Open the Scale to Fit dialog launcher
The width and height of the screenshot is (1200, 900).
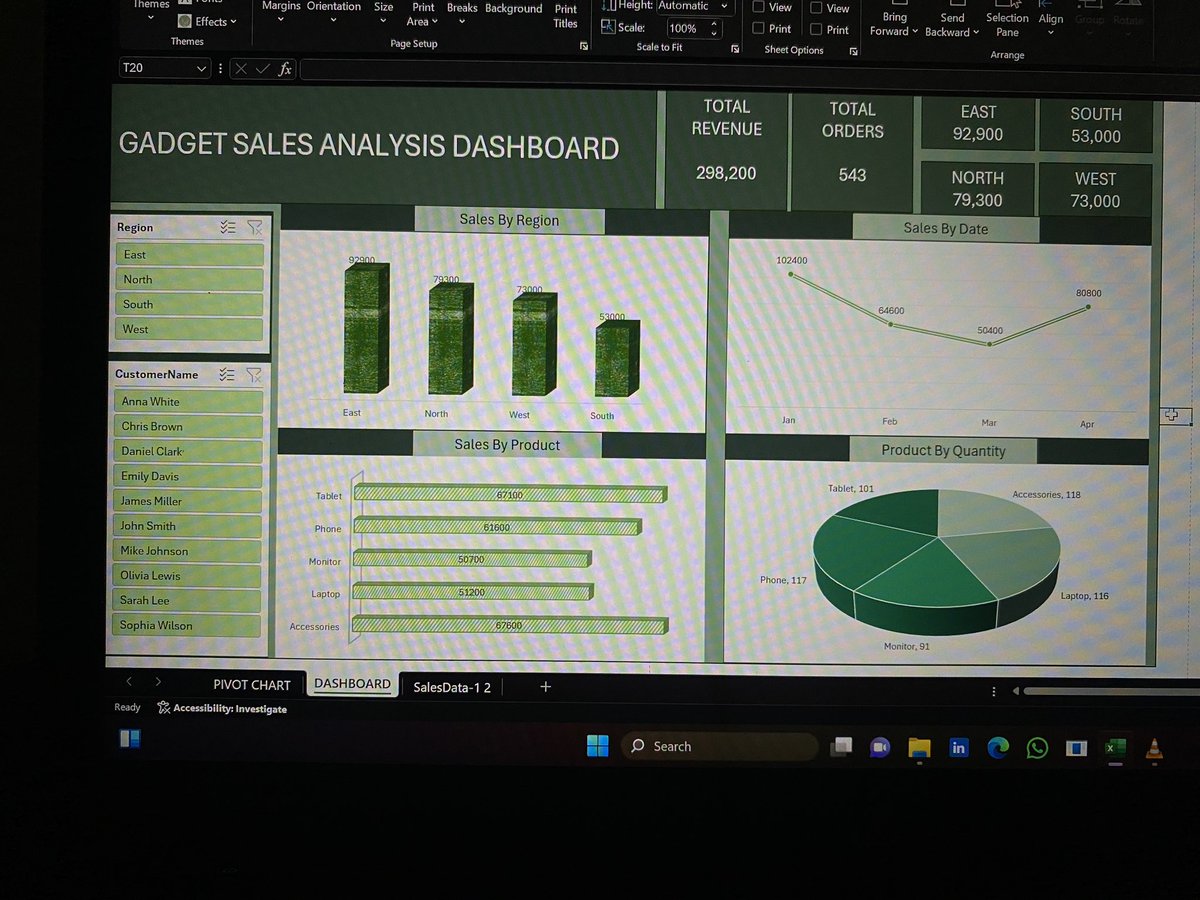point(735,49)
